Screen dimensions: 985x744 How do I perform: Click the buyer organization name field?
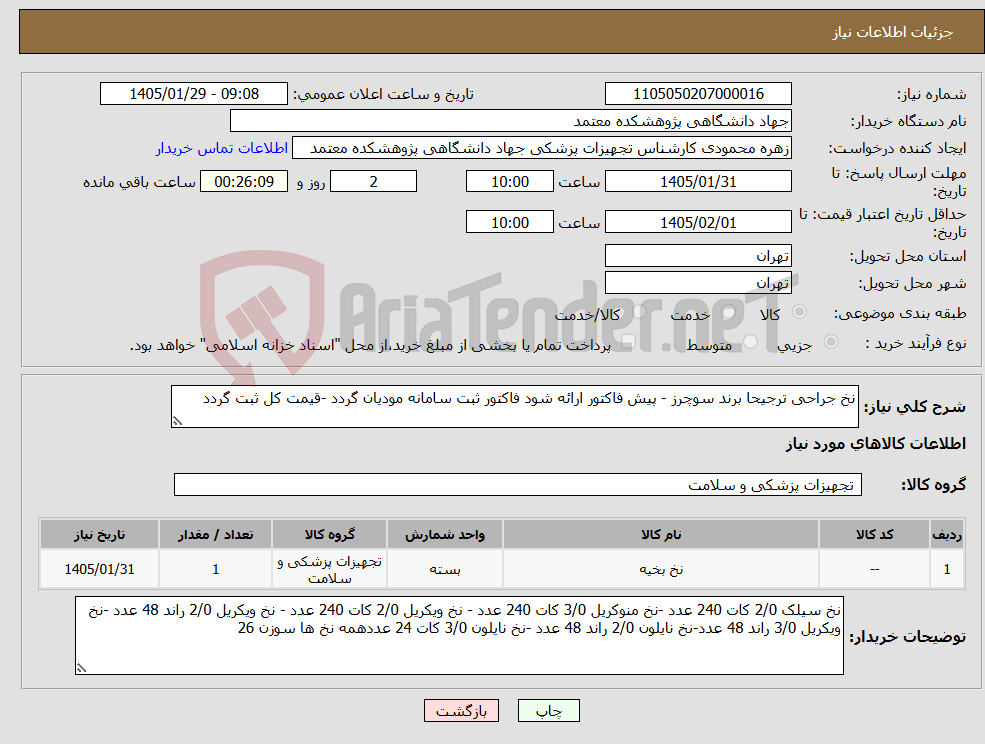click(x=511, y=121)
